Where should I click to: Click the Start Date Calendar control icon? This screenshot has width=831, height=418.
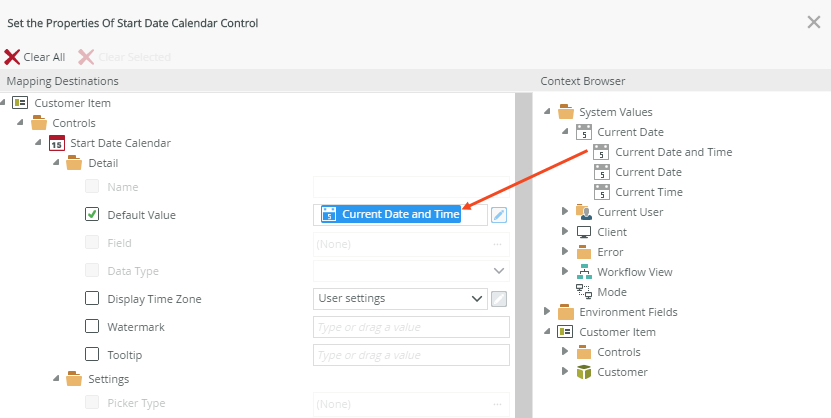(x=57, y=143)
